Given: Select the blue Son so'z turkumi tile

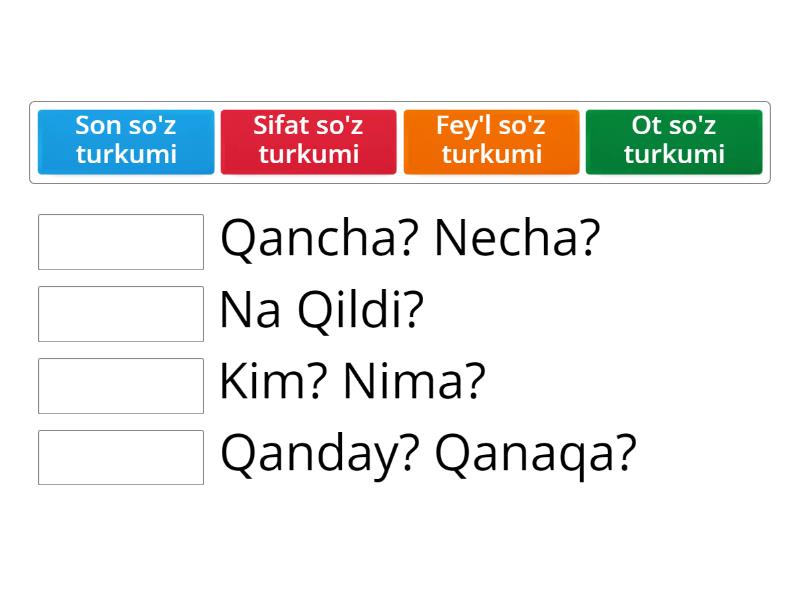Looking at the screenshot, I should pos(125,141).
